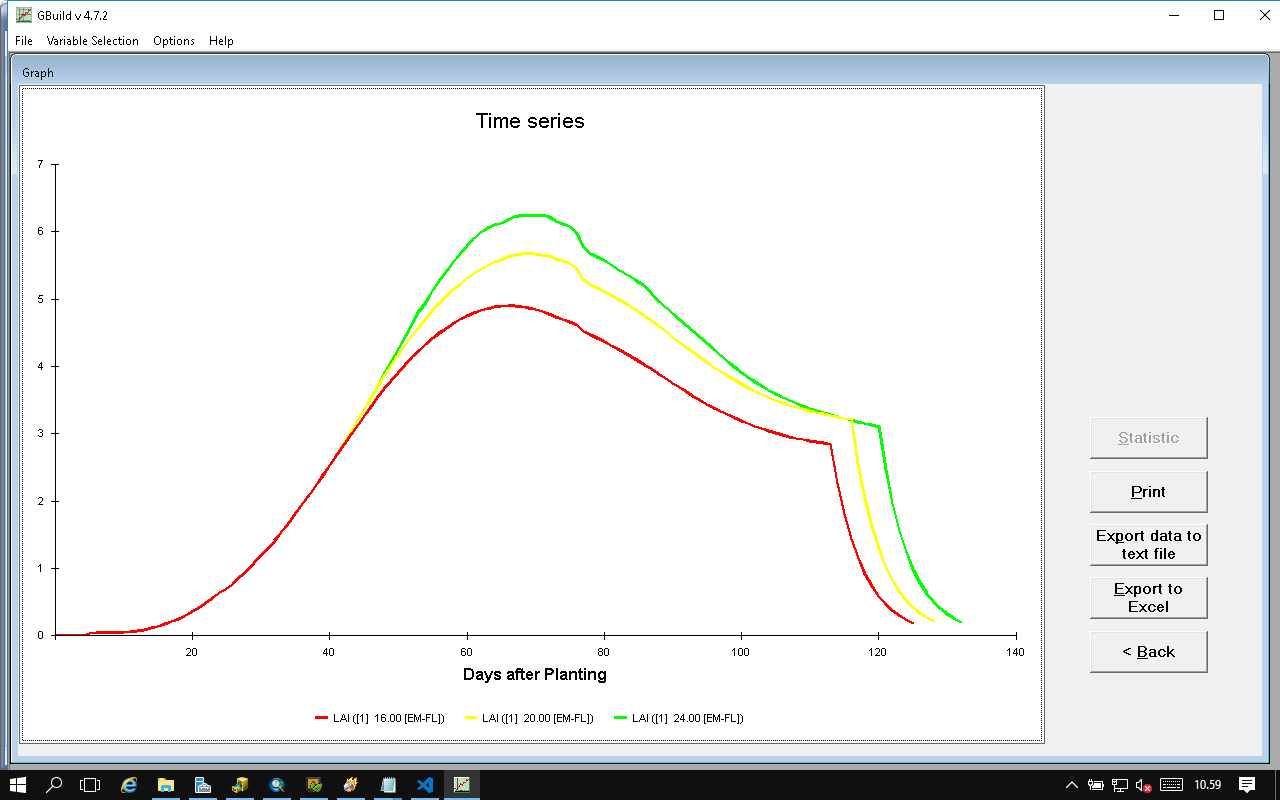Click the muted speaker volume icon
The height and width of the screenshot is (800, 1280).
tap(1144, 785)
